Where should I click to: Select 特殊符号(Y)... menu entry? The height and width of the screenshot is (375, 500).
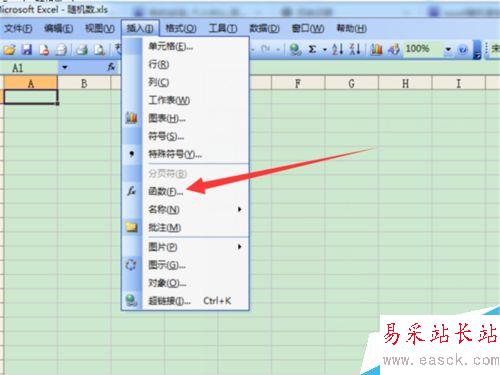click(196, 154)
